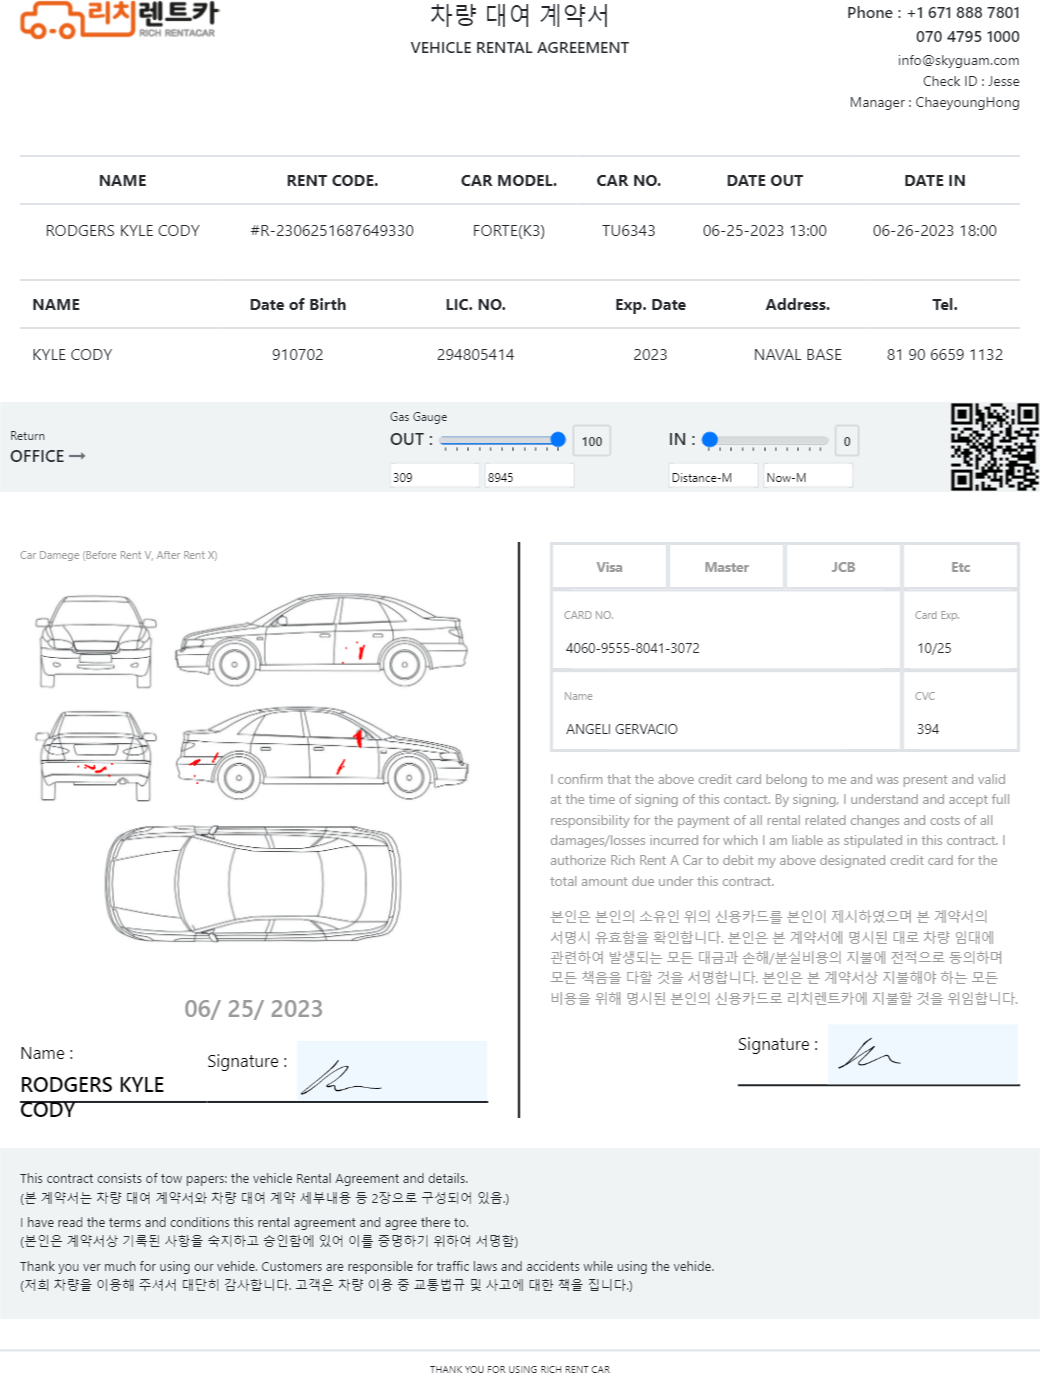Viewport: 1040px width, 1376px height.
Task: Click the QR code image
Action: tap(994, 446)
